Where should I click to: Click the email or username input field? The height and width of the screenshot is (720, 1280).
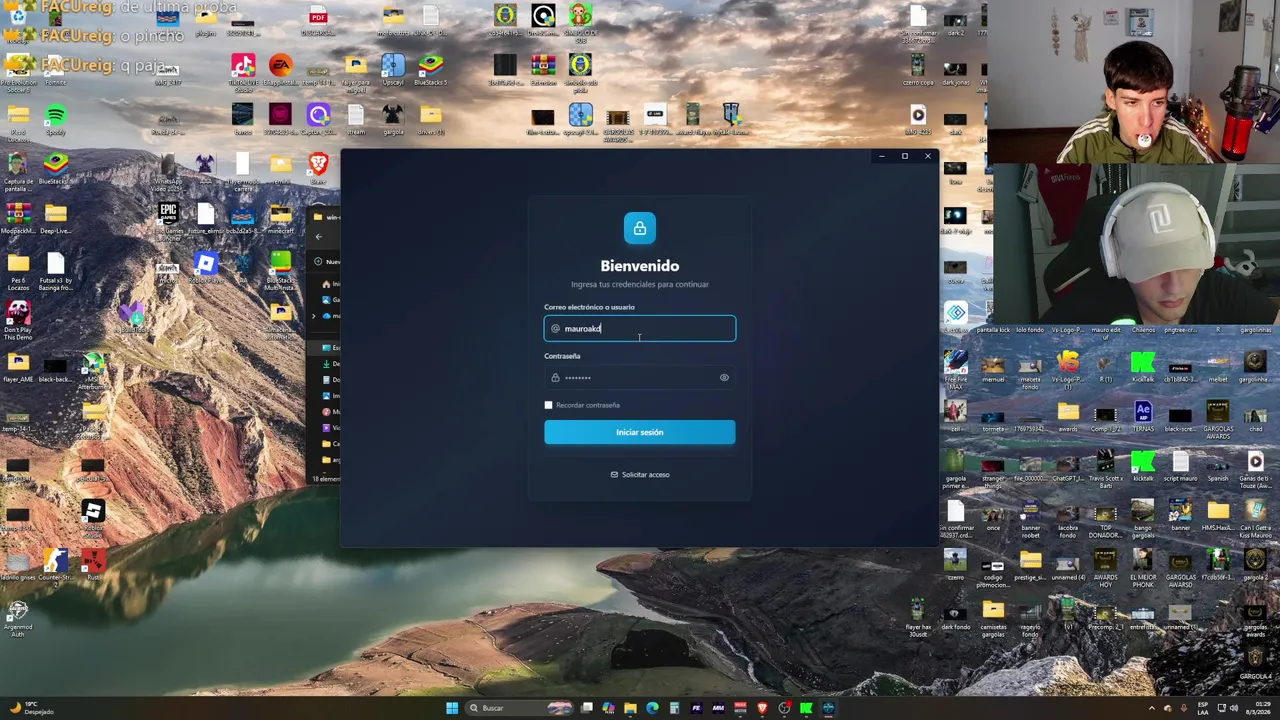(640, 328)
